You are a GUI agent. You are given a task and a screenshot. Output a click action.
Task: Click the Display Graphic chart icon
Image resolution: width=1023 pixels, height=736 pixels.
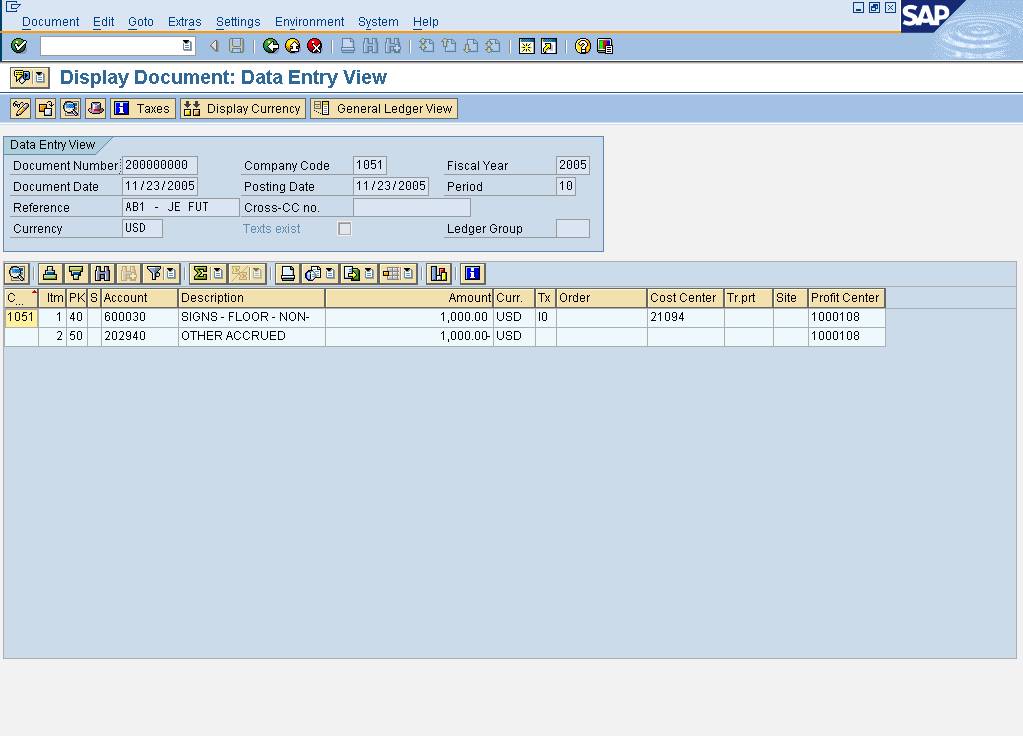point(439,273)
